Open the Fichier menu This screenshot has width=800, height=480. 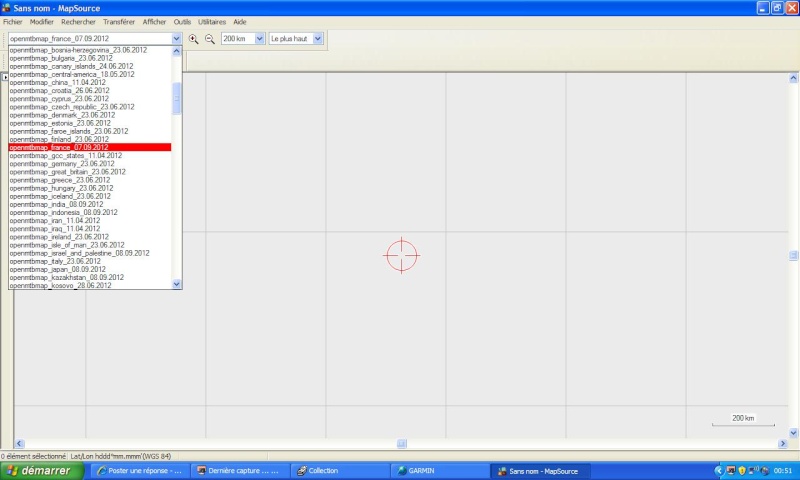(x=13, y=22)
